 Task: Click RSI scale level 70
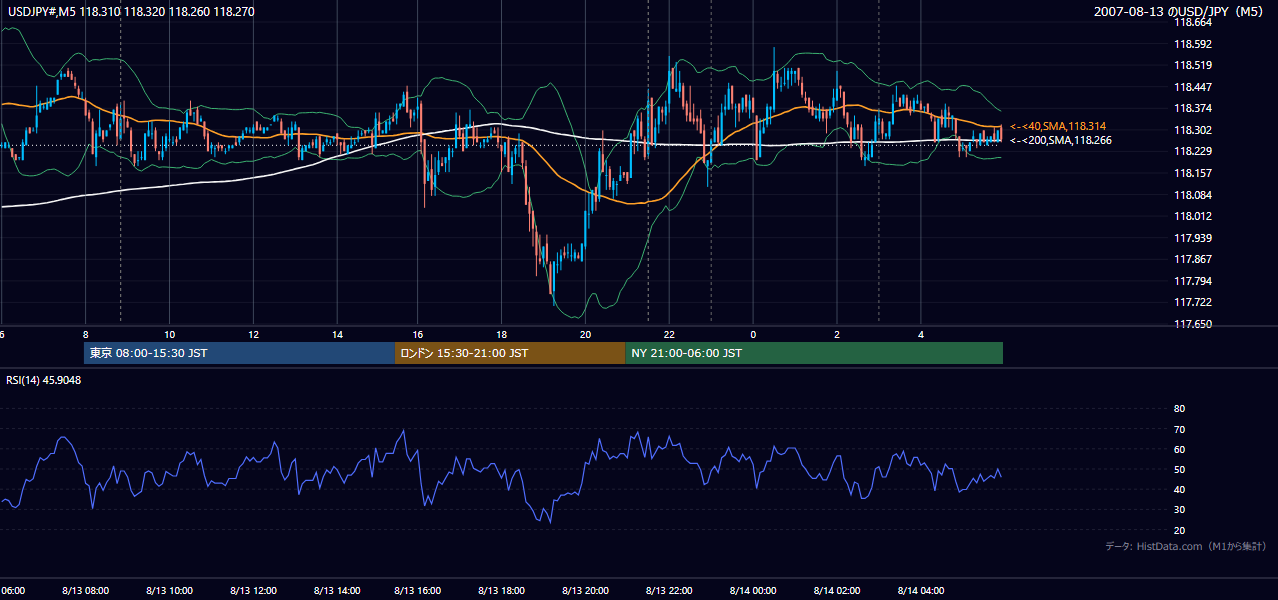pos(1179,429)
